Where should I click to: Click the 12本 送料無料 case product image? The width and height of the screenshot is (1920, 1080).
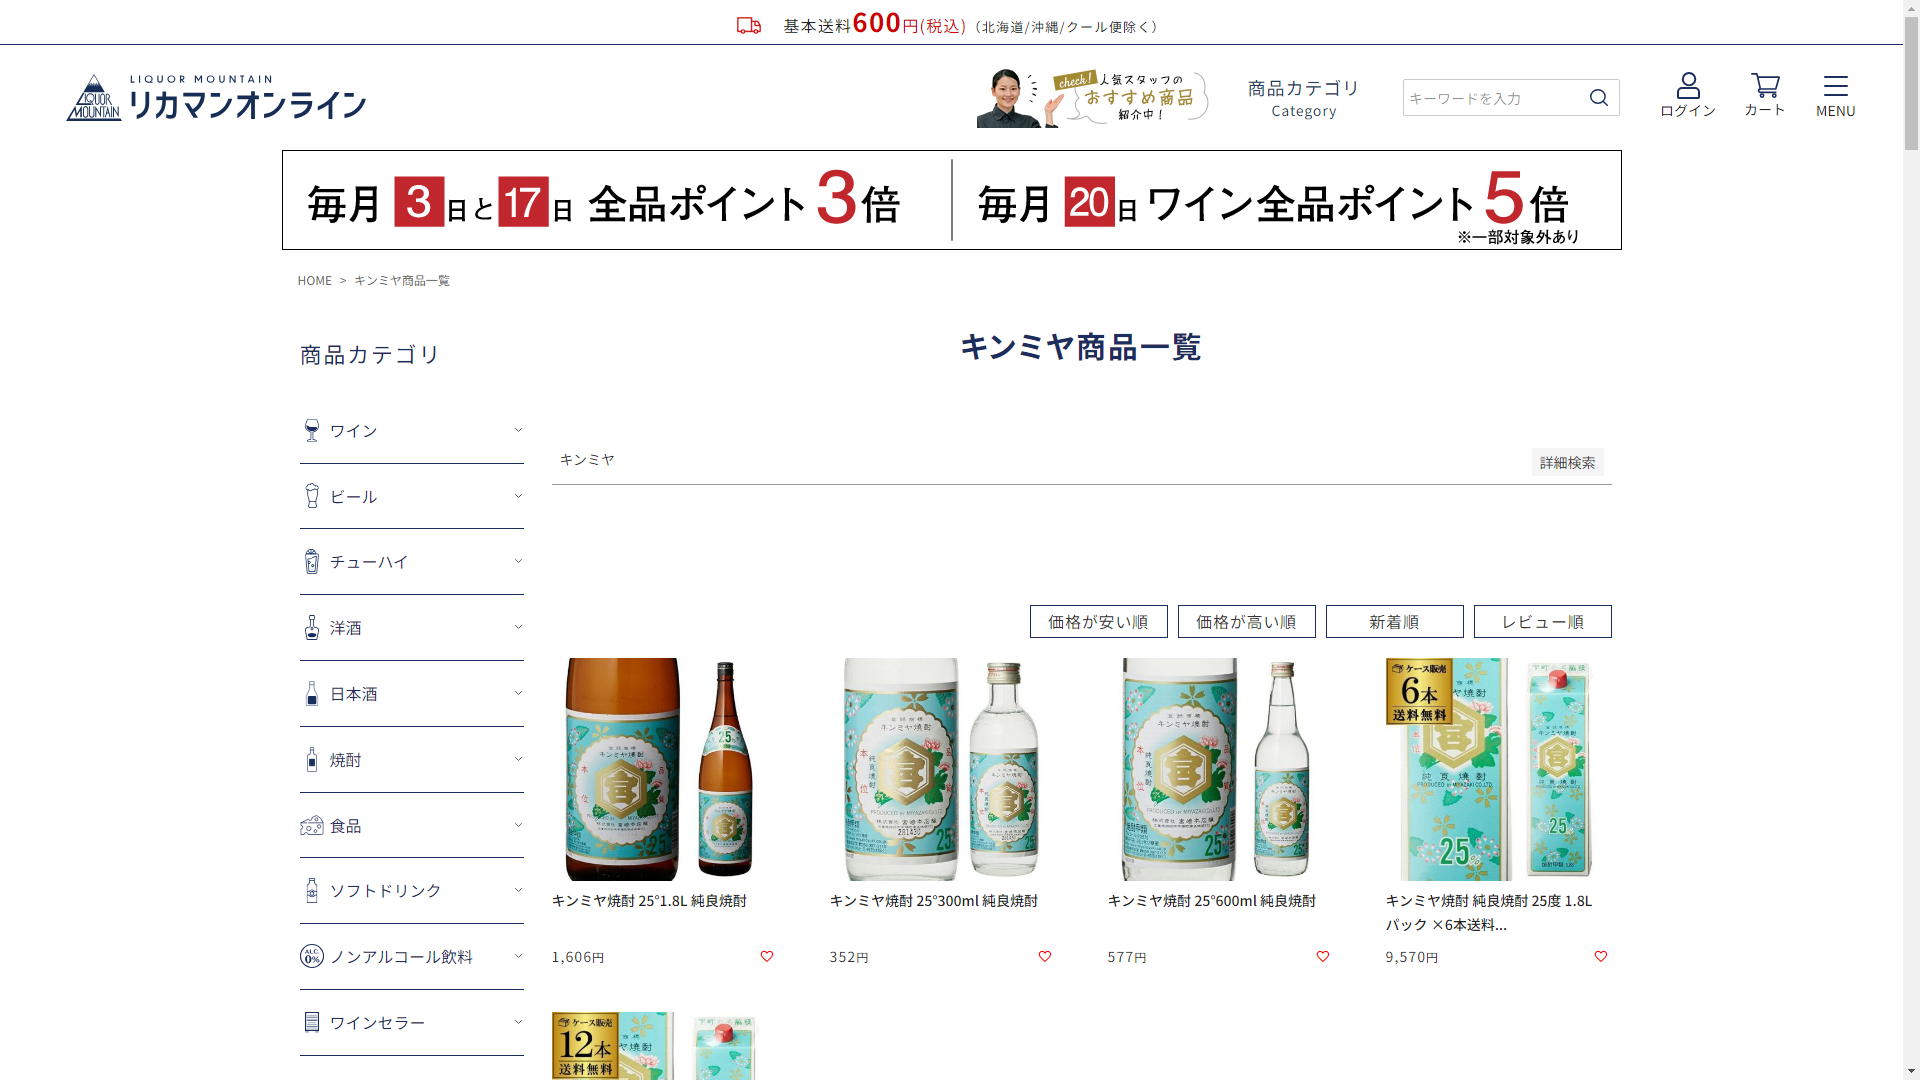[663, 1046]
